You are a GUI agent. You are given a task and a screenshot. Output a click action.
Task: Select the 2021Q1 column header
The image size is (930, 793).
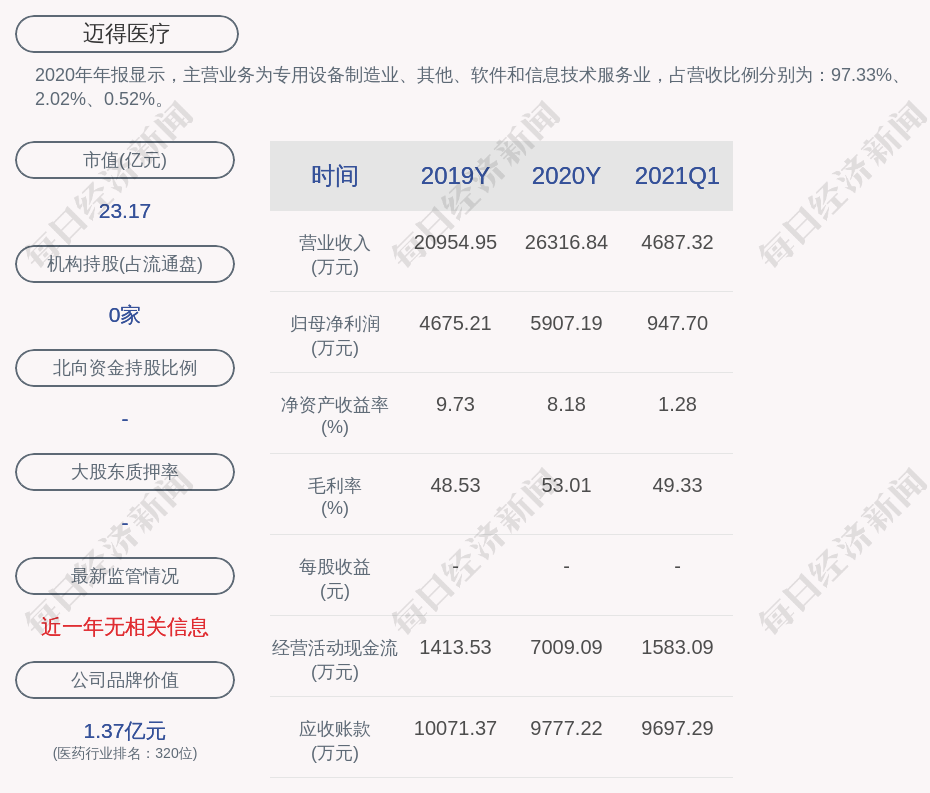(x=677, y=176)
